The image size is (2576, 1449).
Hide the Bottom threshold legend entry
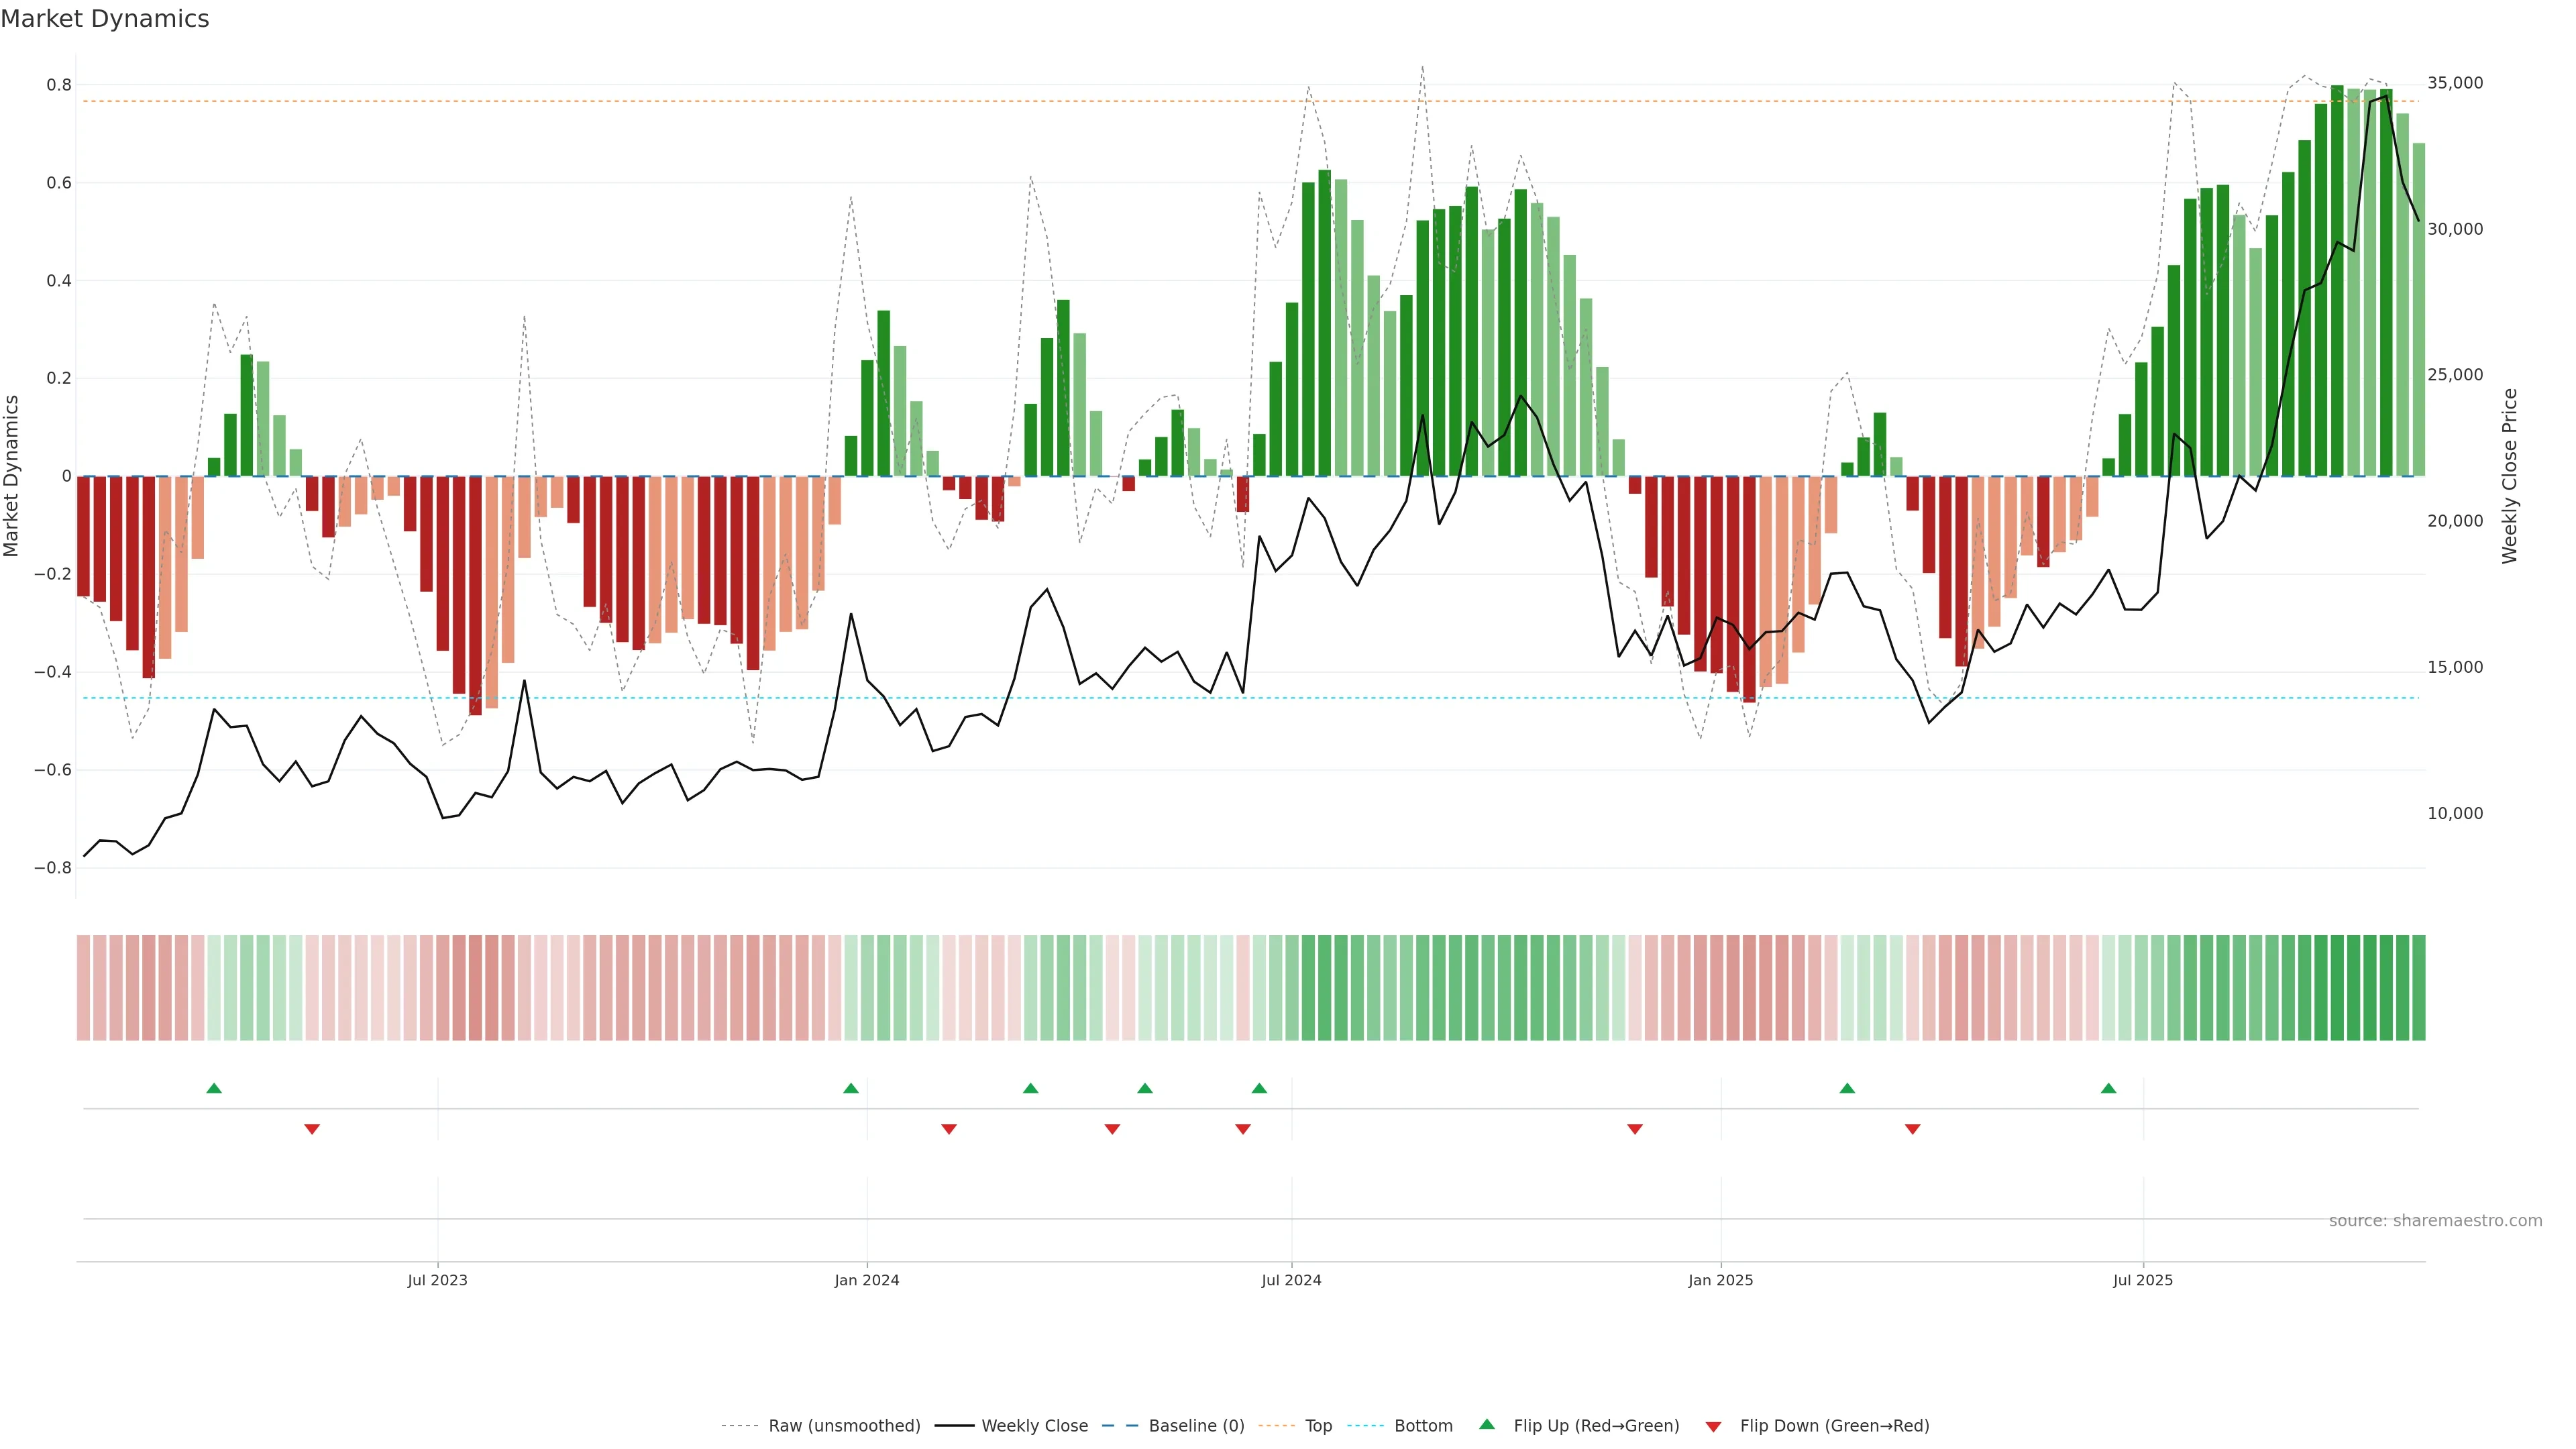(1423, 1426)
